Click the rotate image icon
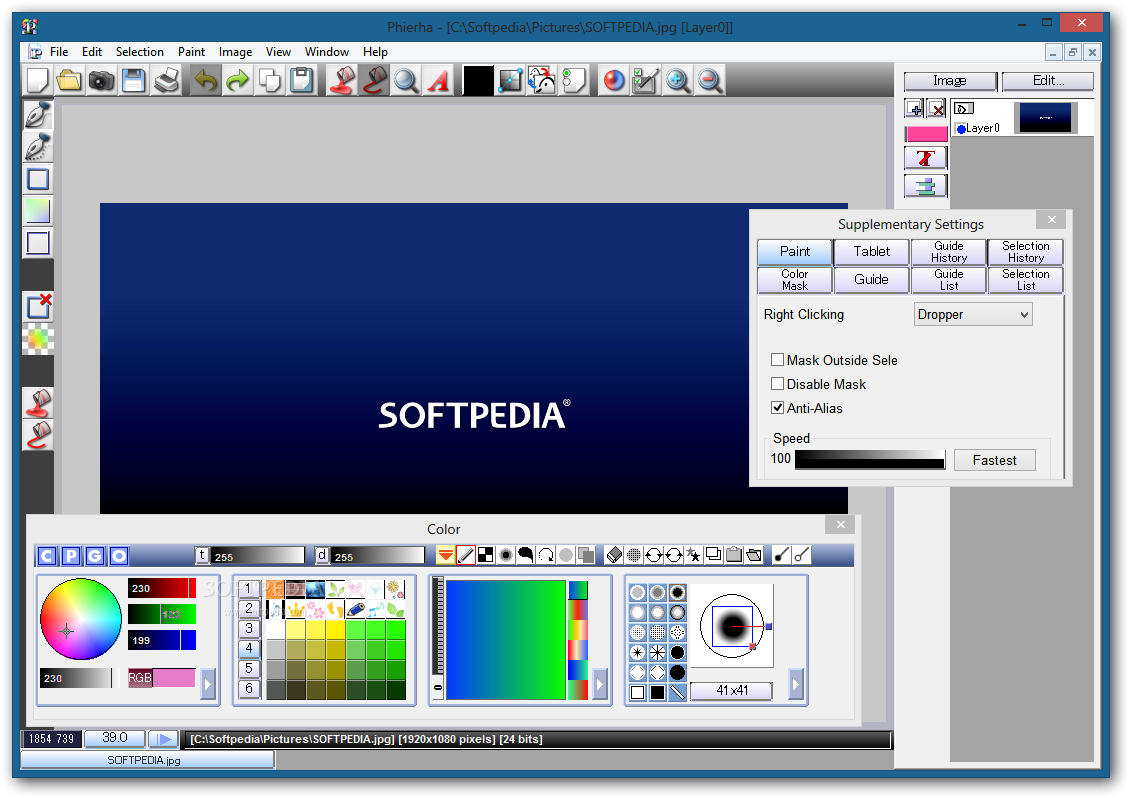 (x=542, y=81)
